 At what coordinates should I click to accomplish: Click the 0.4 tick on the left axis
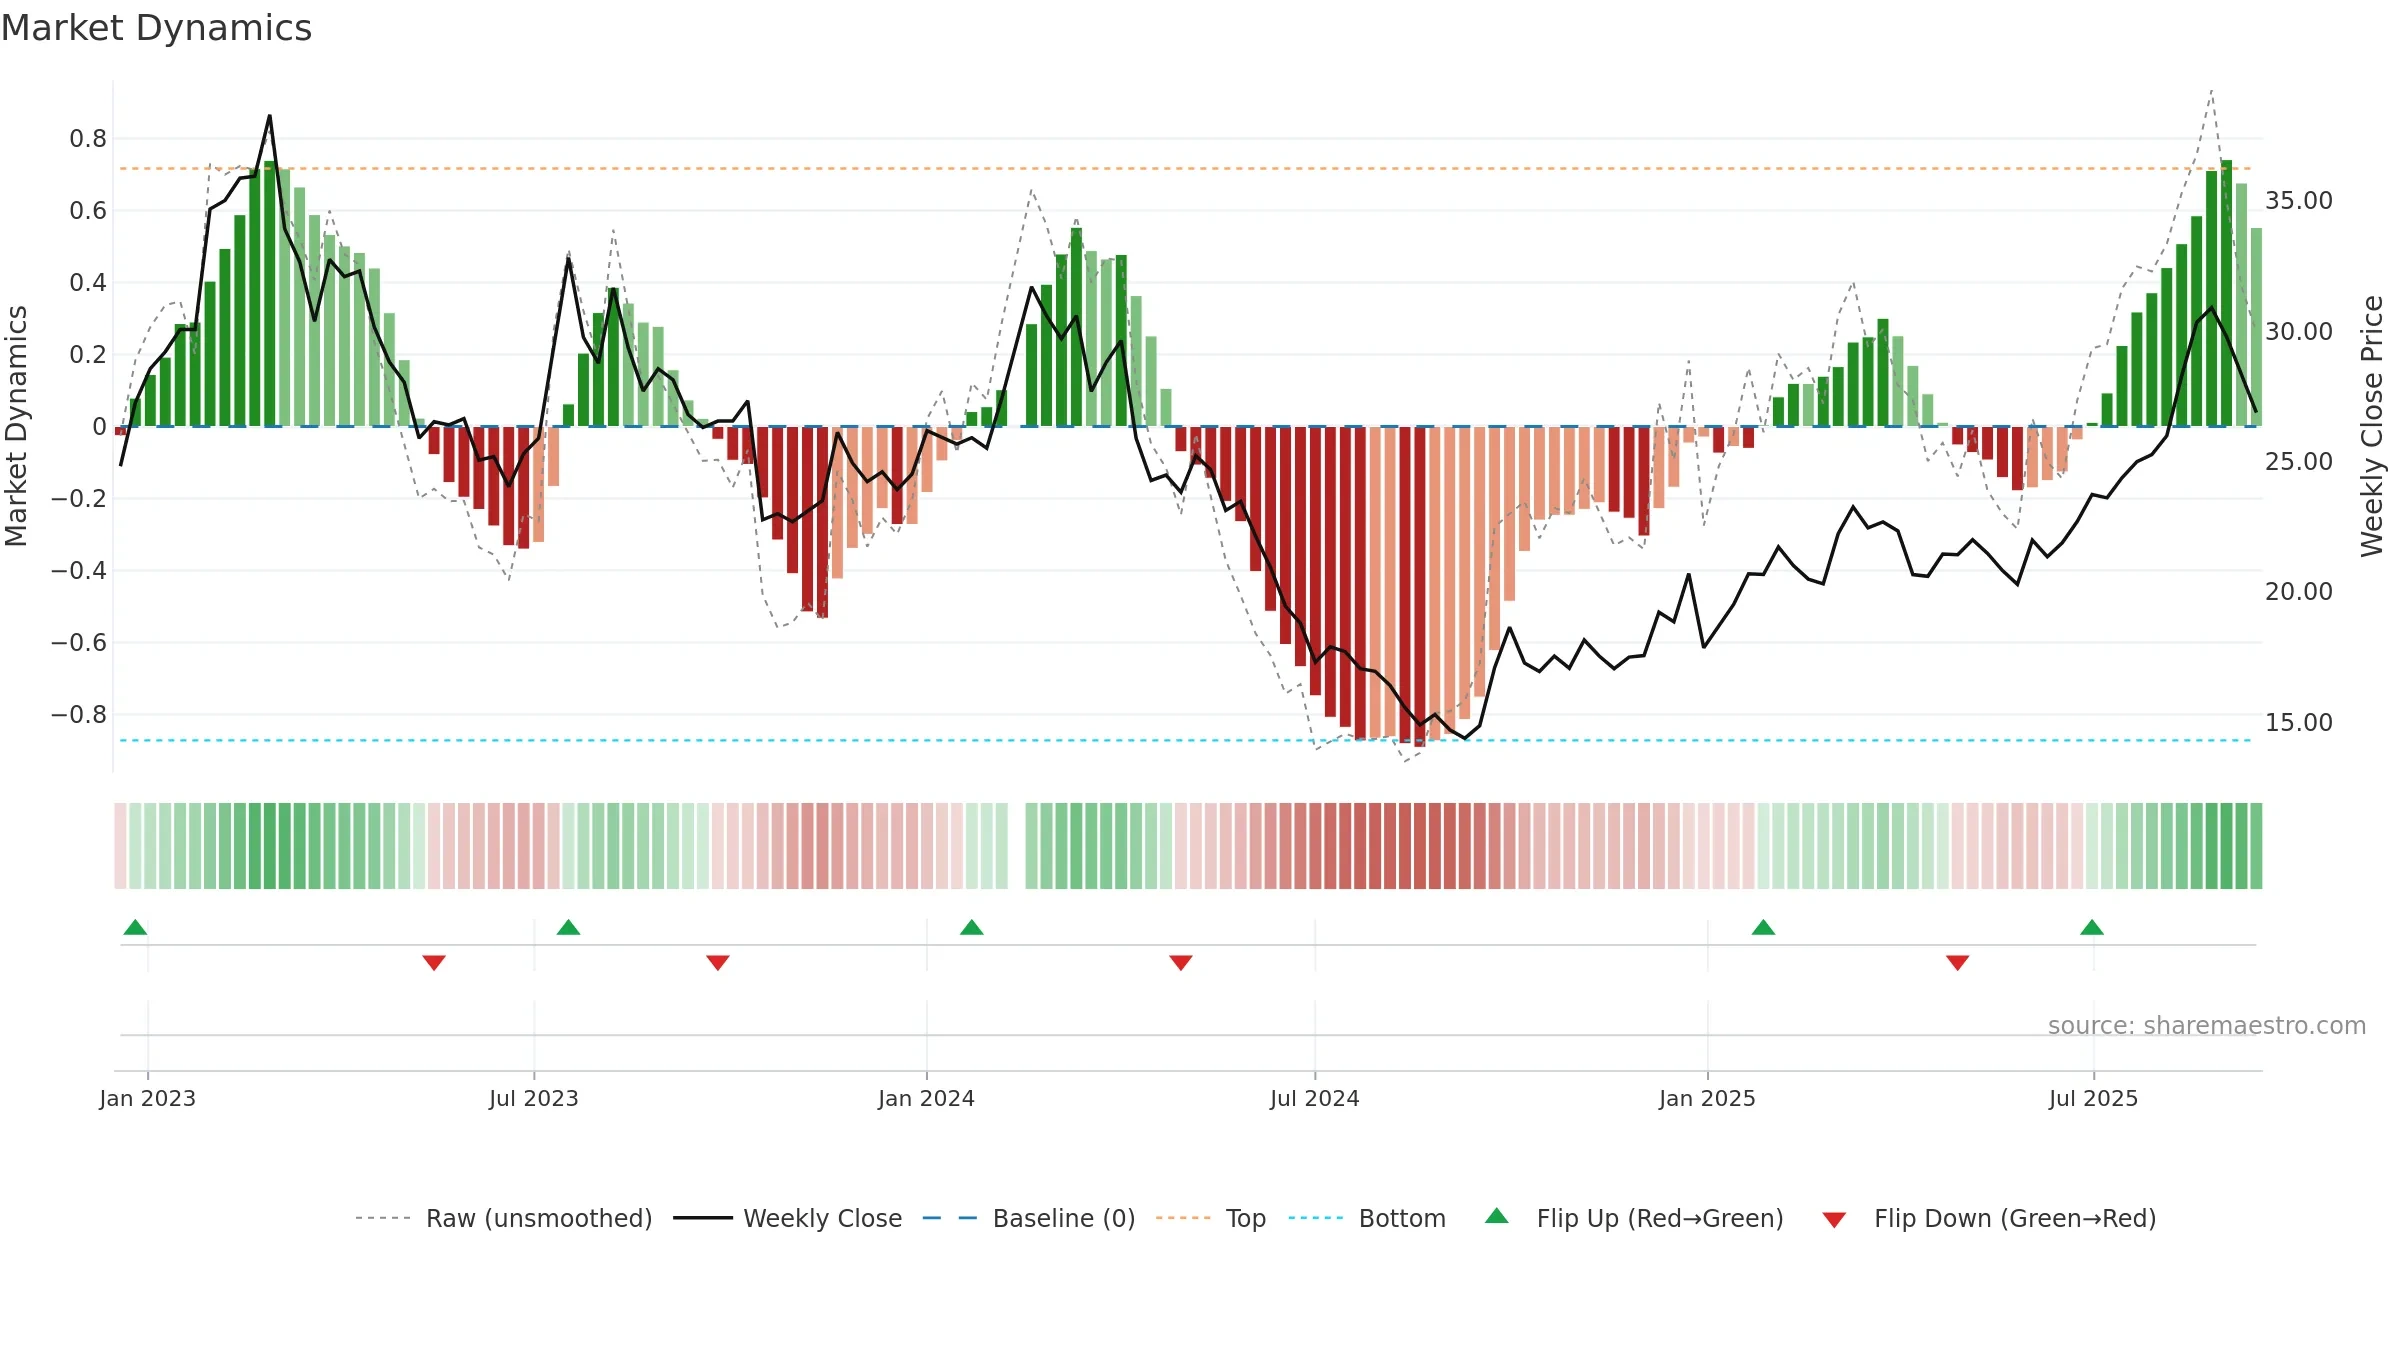(88, 283)
